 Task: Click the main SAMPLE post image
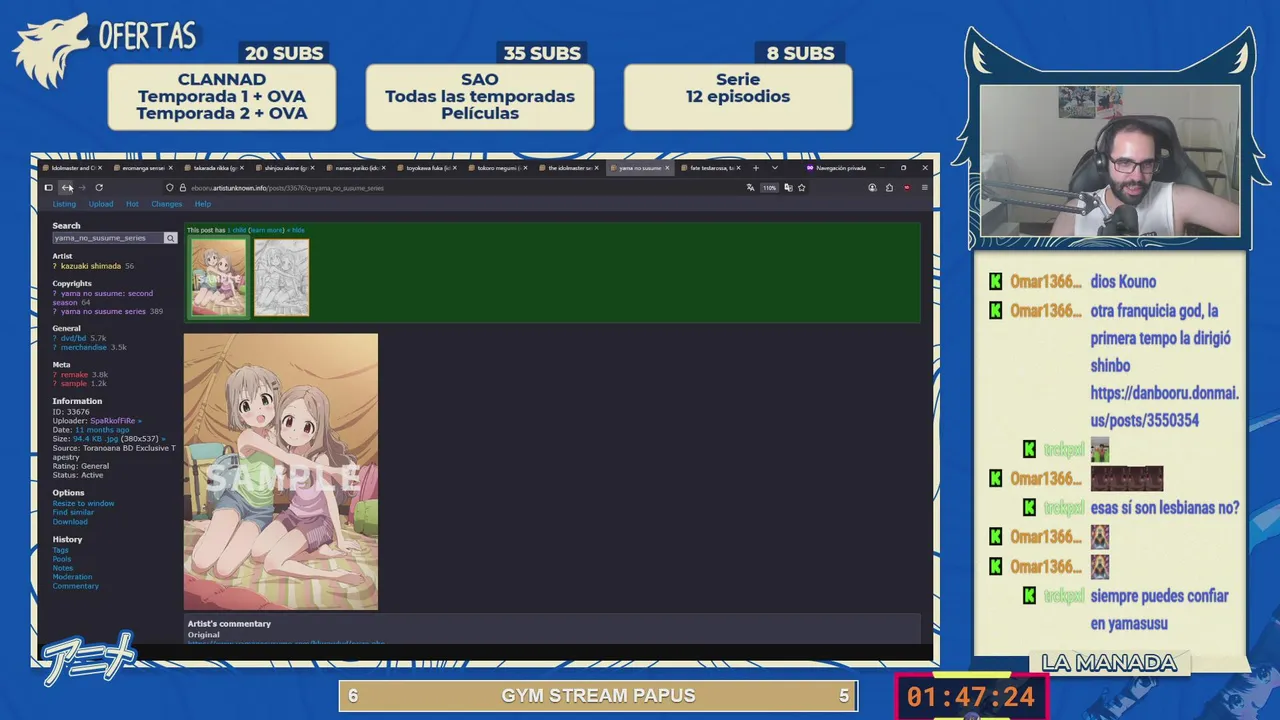click(x=281, y=472)
